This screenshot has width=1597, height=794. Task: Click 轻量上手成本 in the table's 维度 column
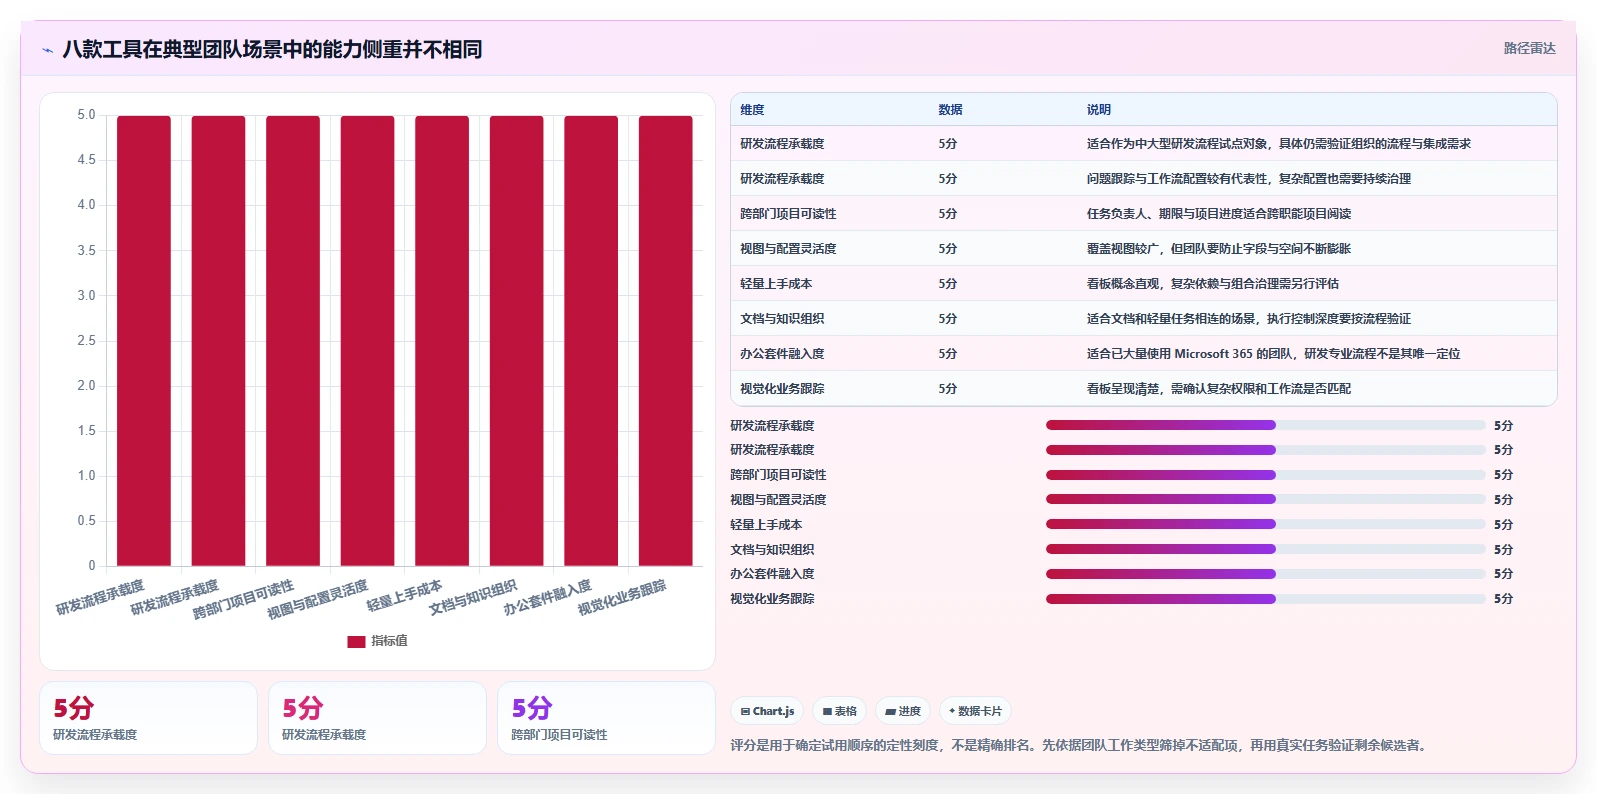776,284
